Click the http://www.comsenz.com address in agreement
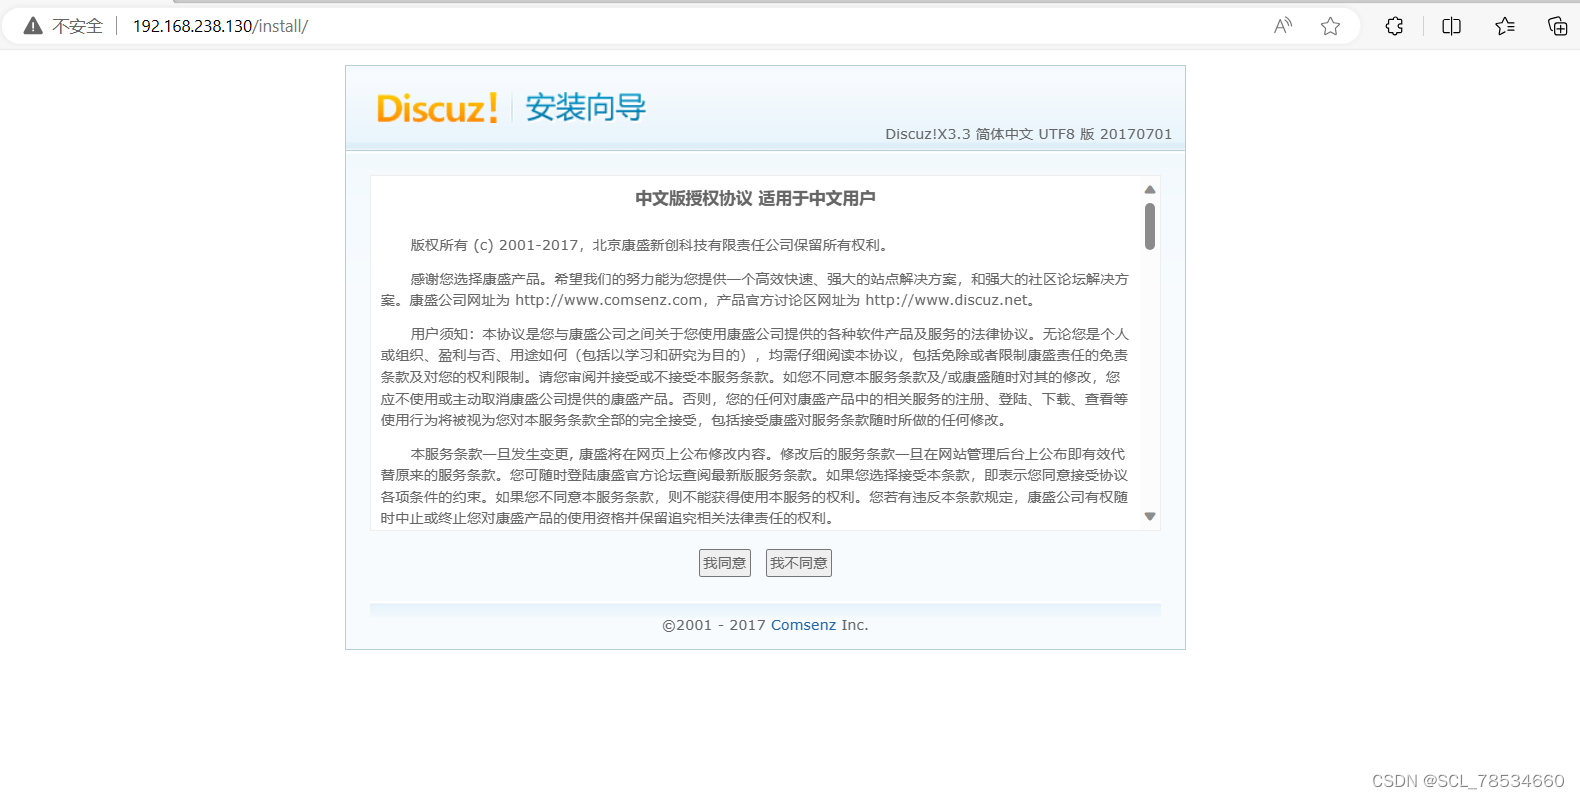This screenshot has height=799, width=1580. pyautogui.click(x=609, y=300)
